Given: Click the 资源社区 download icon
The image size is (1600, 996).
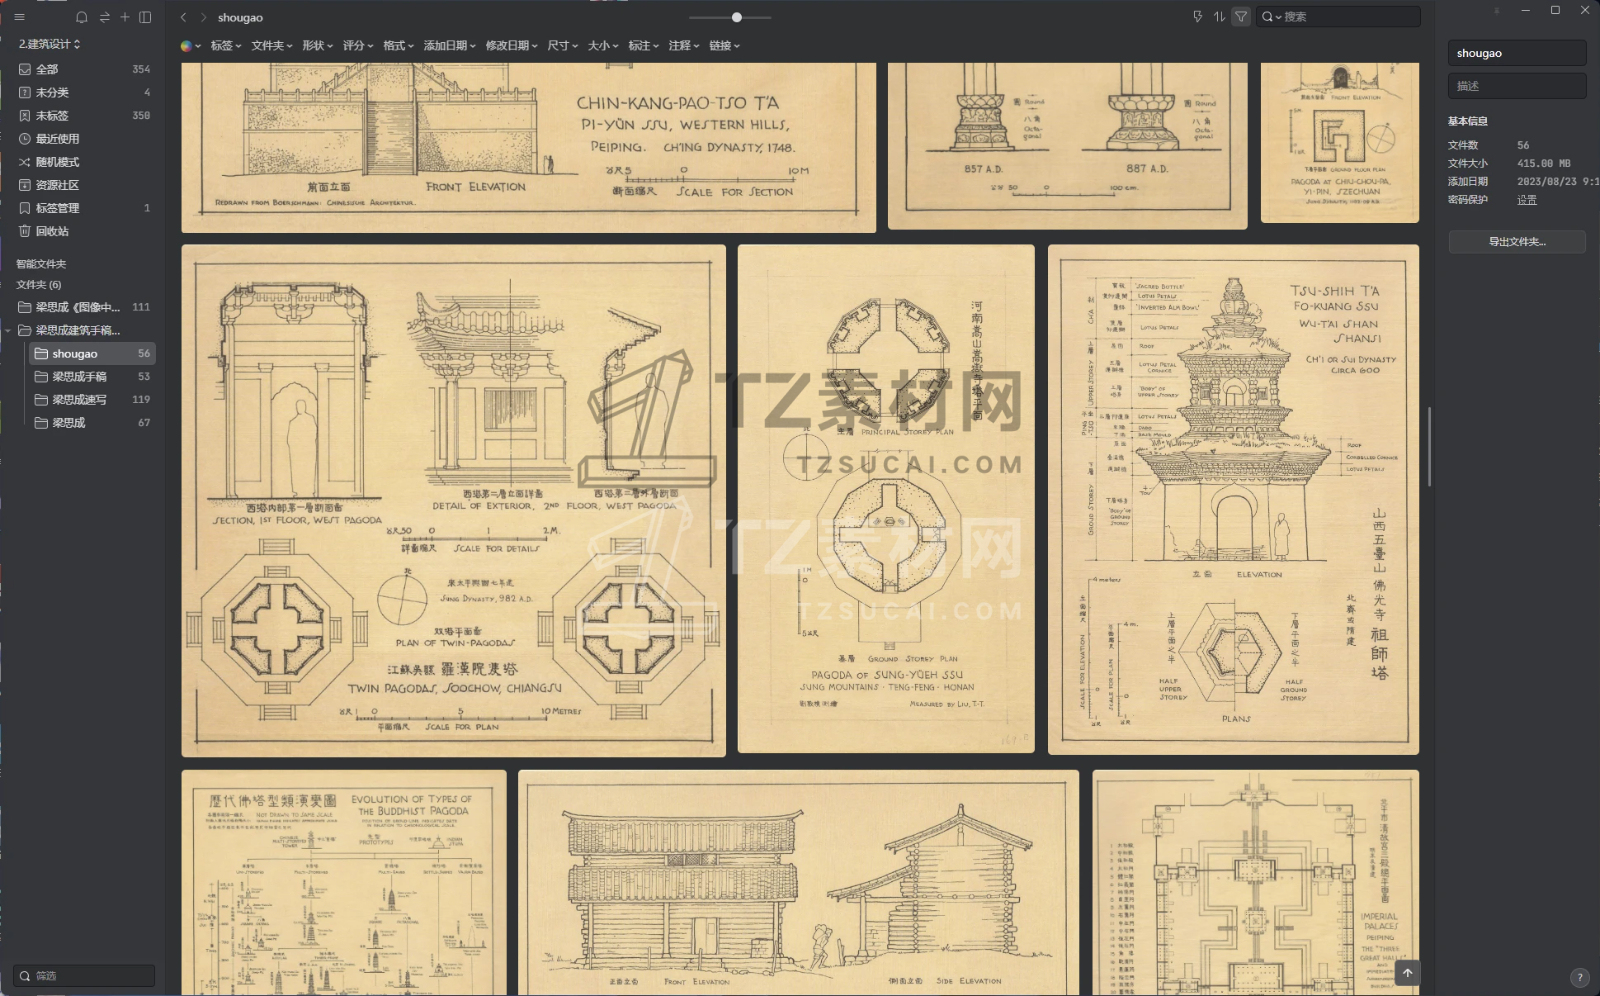Looking at the screenshot, I should (x=25, y=185).
